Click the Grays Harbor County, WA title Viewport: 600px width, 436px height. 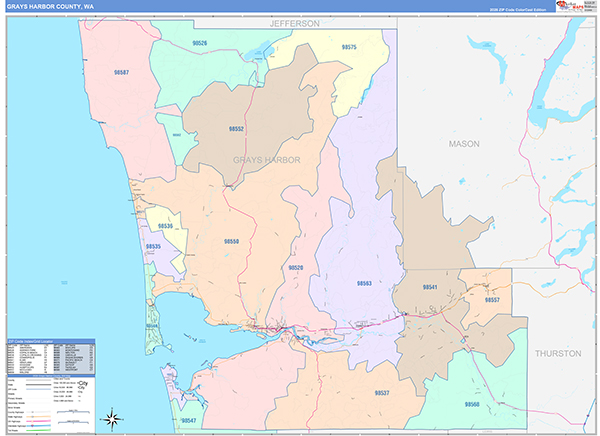tap(50, 7)
